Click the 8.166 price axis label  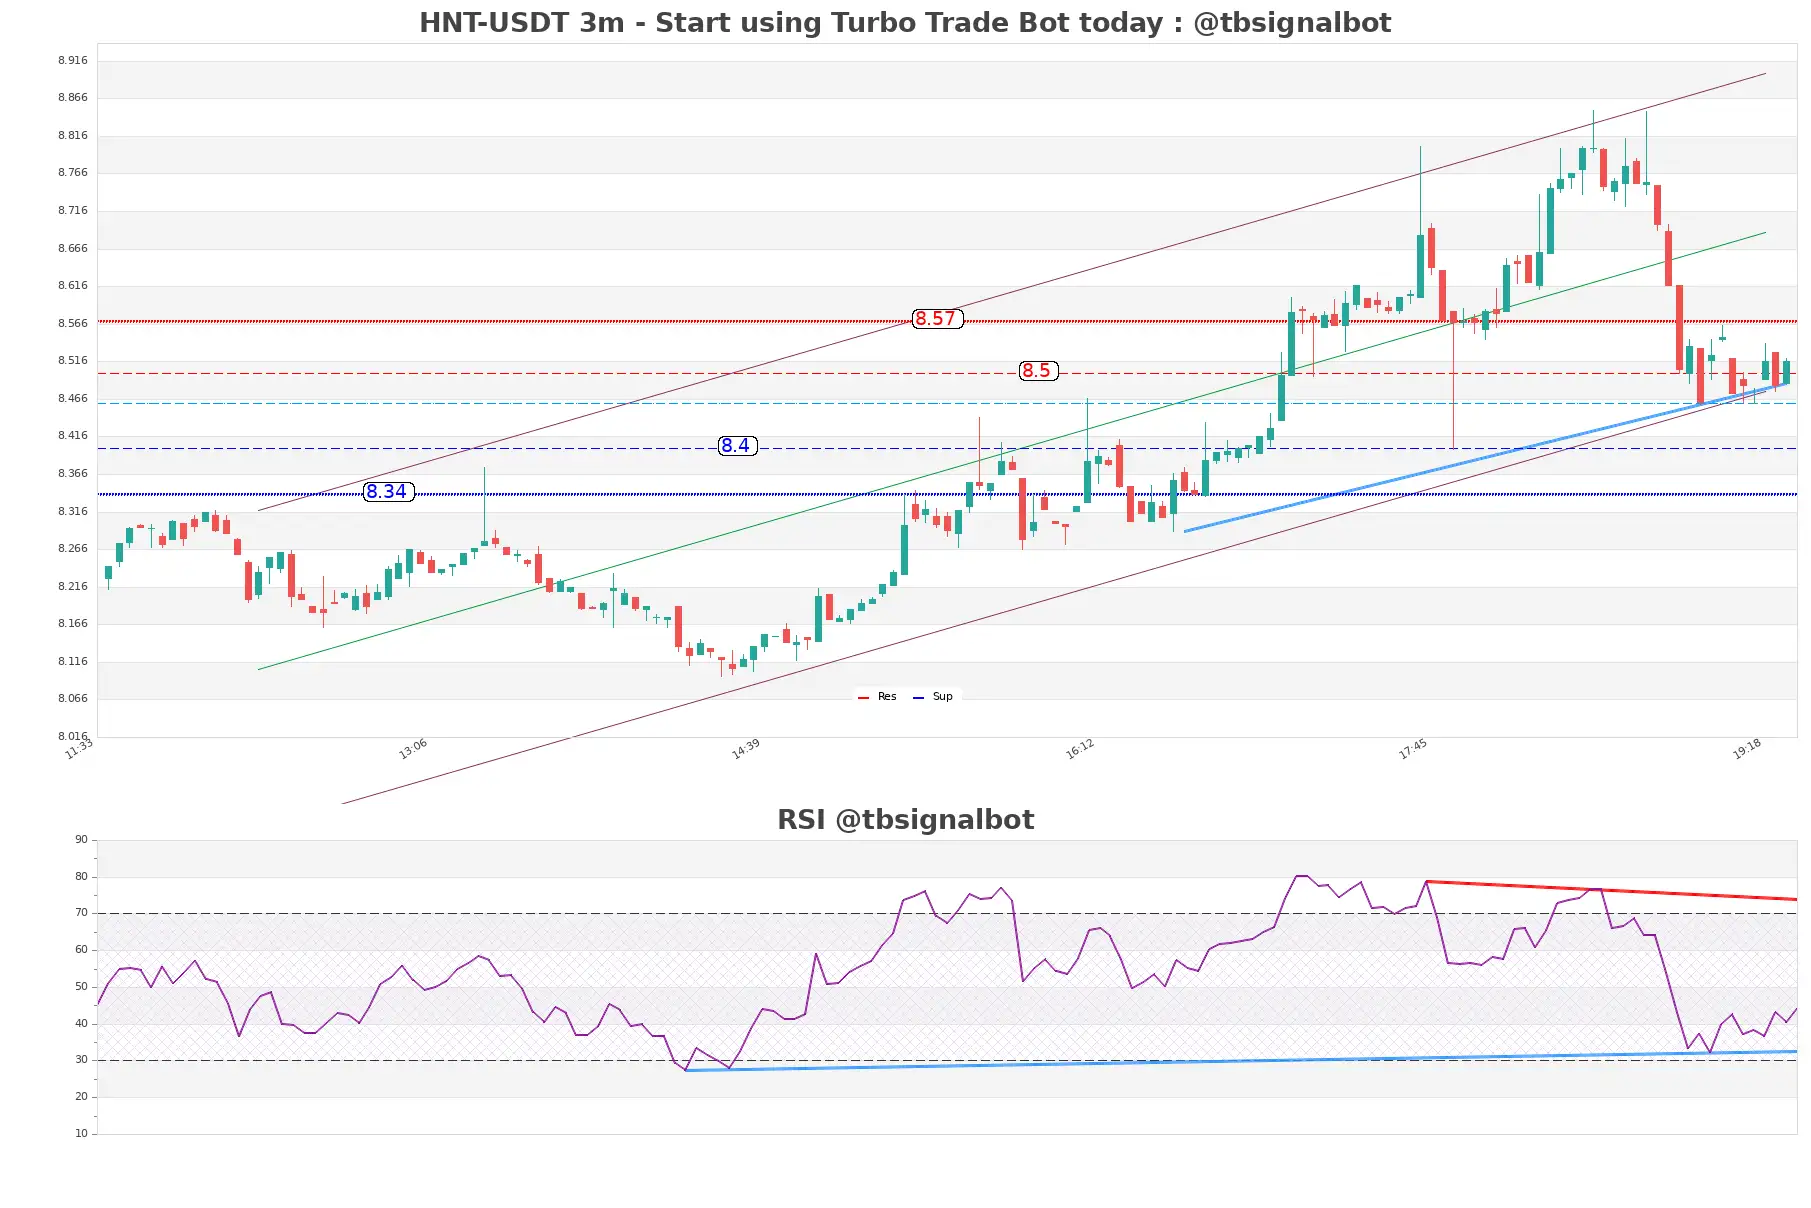[73, 624]
